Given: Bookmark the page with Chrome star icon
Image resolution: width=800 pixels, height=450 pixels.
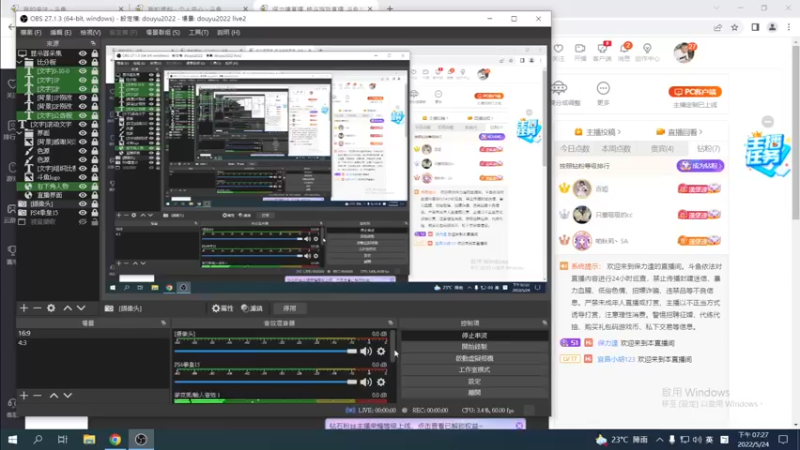Looking at the screenshot, I should [735, 28].
